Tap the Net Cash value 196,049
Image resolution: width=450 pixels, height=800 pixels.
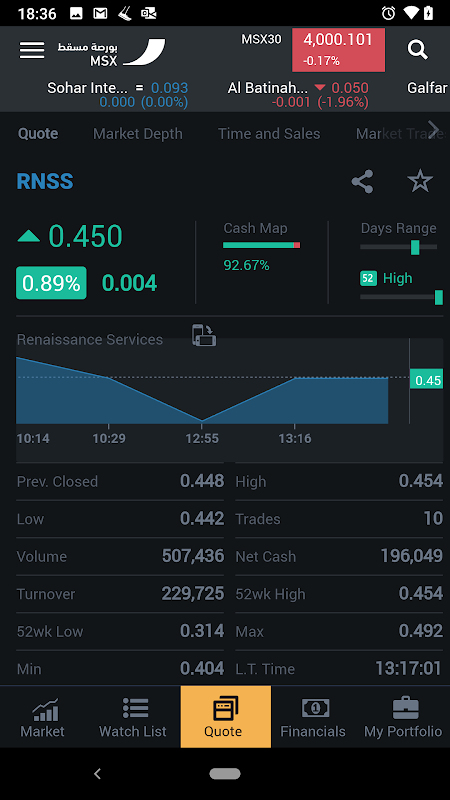coord(412,556)
